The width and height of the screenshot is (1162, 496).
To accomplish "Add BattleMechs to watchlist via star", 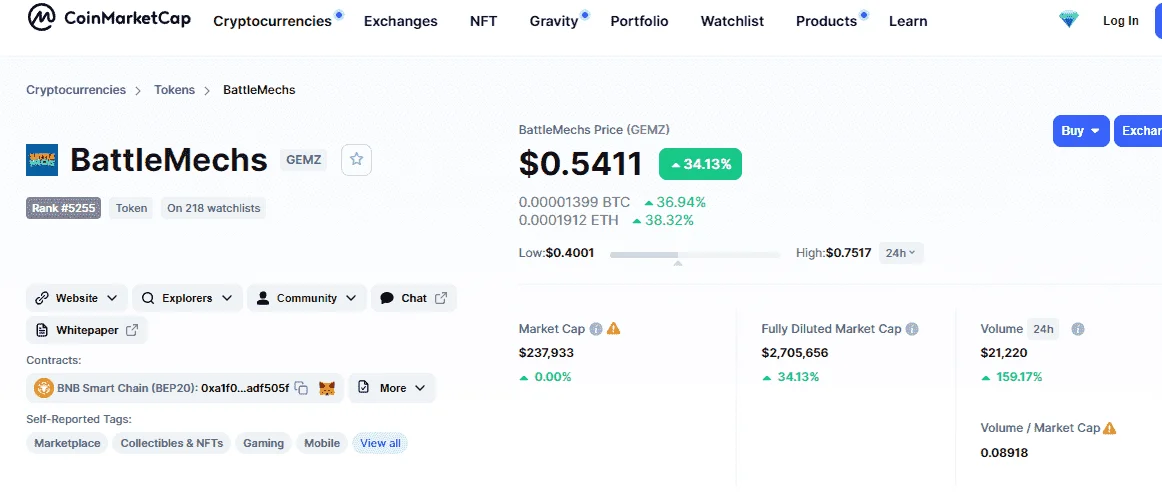I will pos(356,159).
